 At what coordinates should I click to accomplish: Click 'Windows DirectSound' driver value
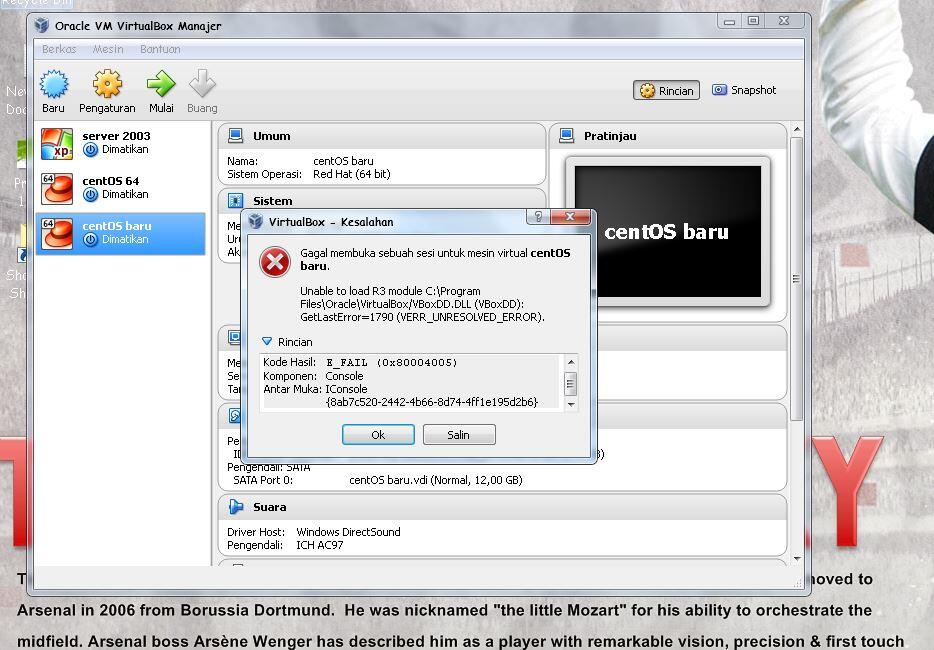(x=348, y=531)
